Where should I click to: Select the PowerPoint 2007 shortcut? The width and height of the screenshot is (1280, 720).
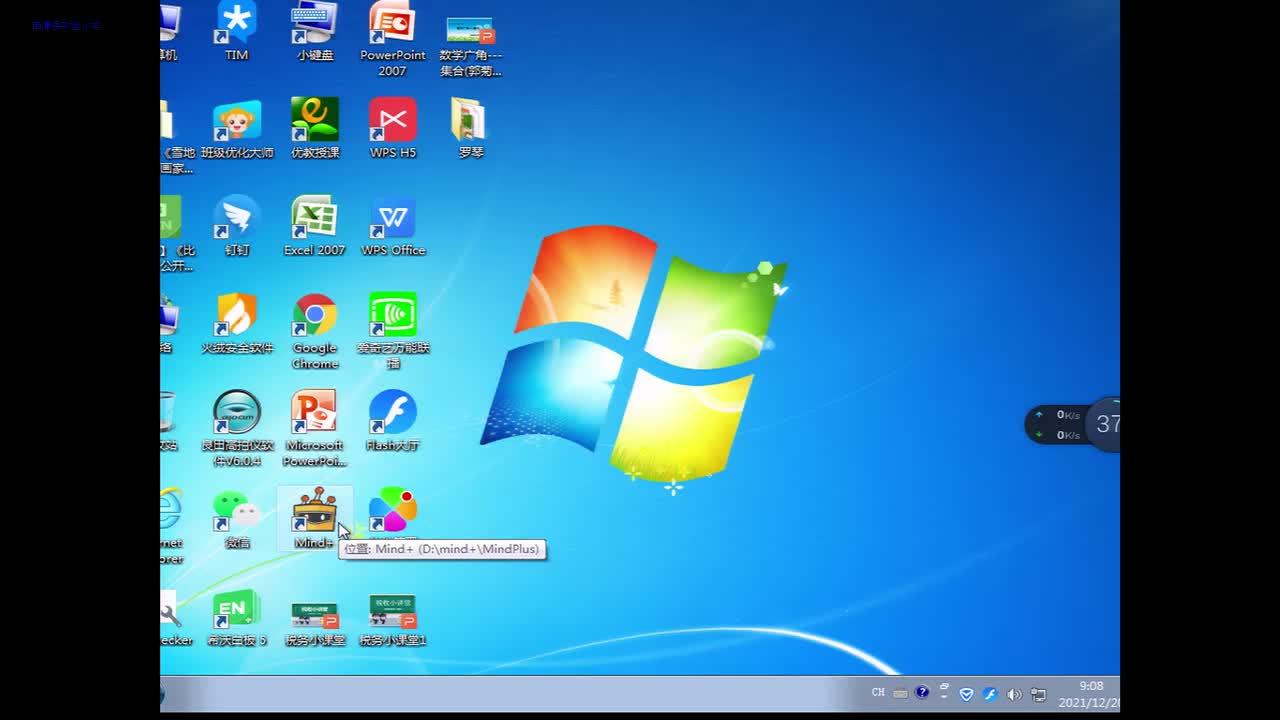pos(393,39)
